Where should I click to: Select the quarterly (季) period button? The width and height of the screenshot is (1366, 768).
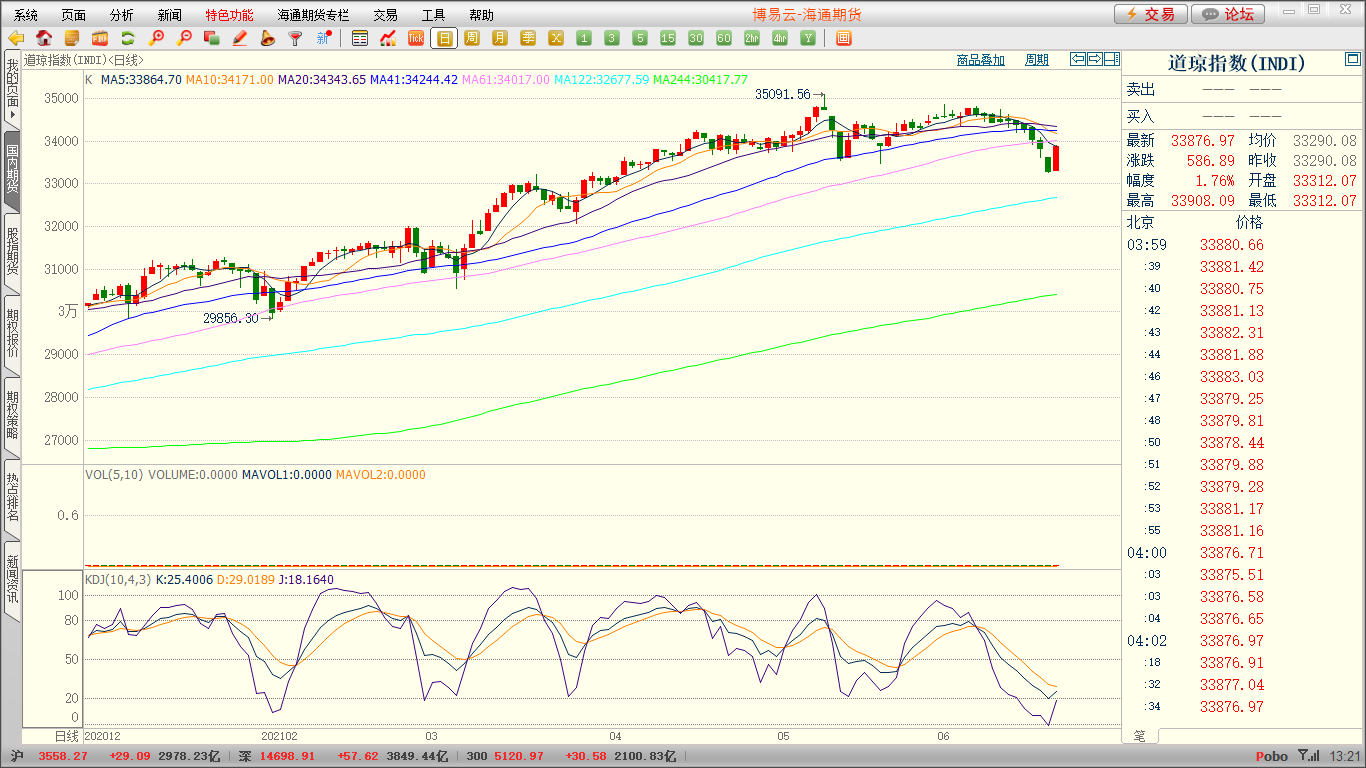pos(528,38)
